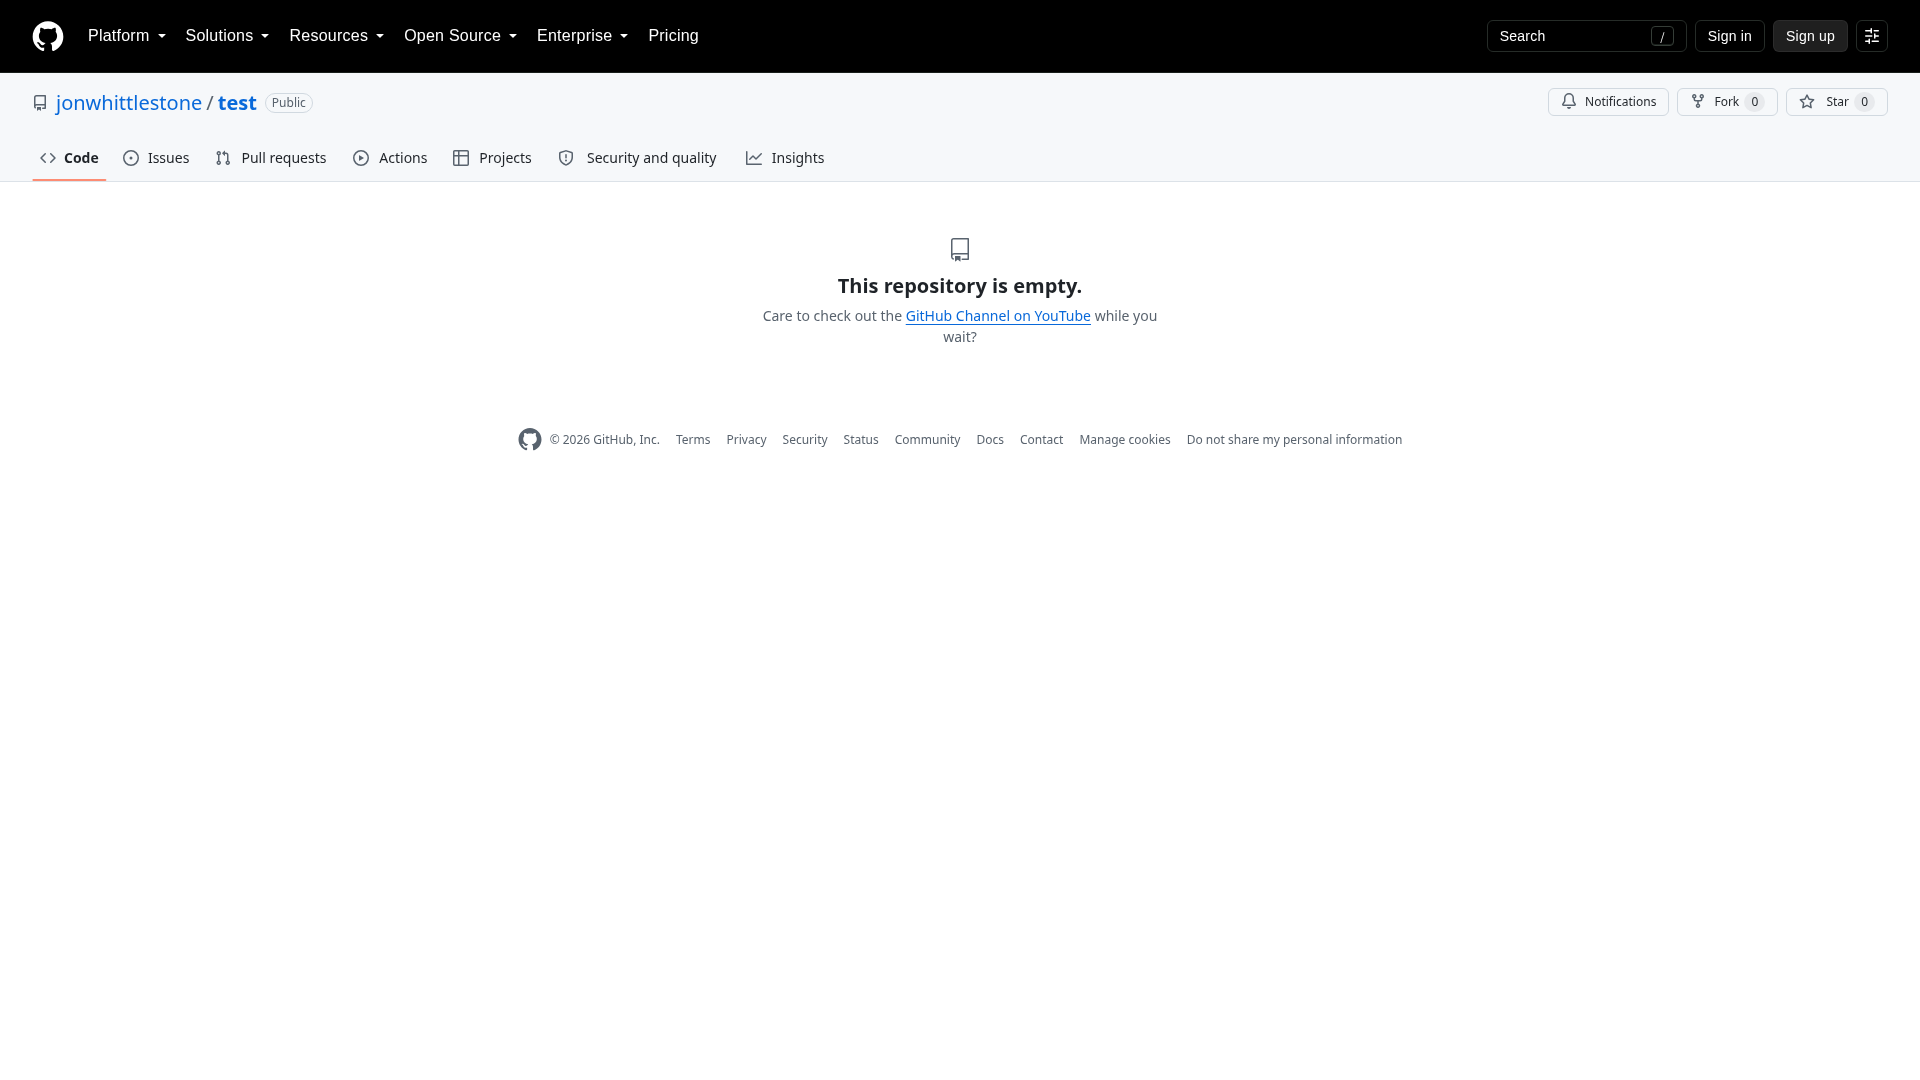The width and height of the screenshot is (1920, 1080).
Task: Open the Contact footer link
Action: pos(1041,440)
